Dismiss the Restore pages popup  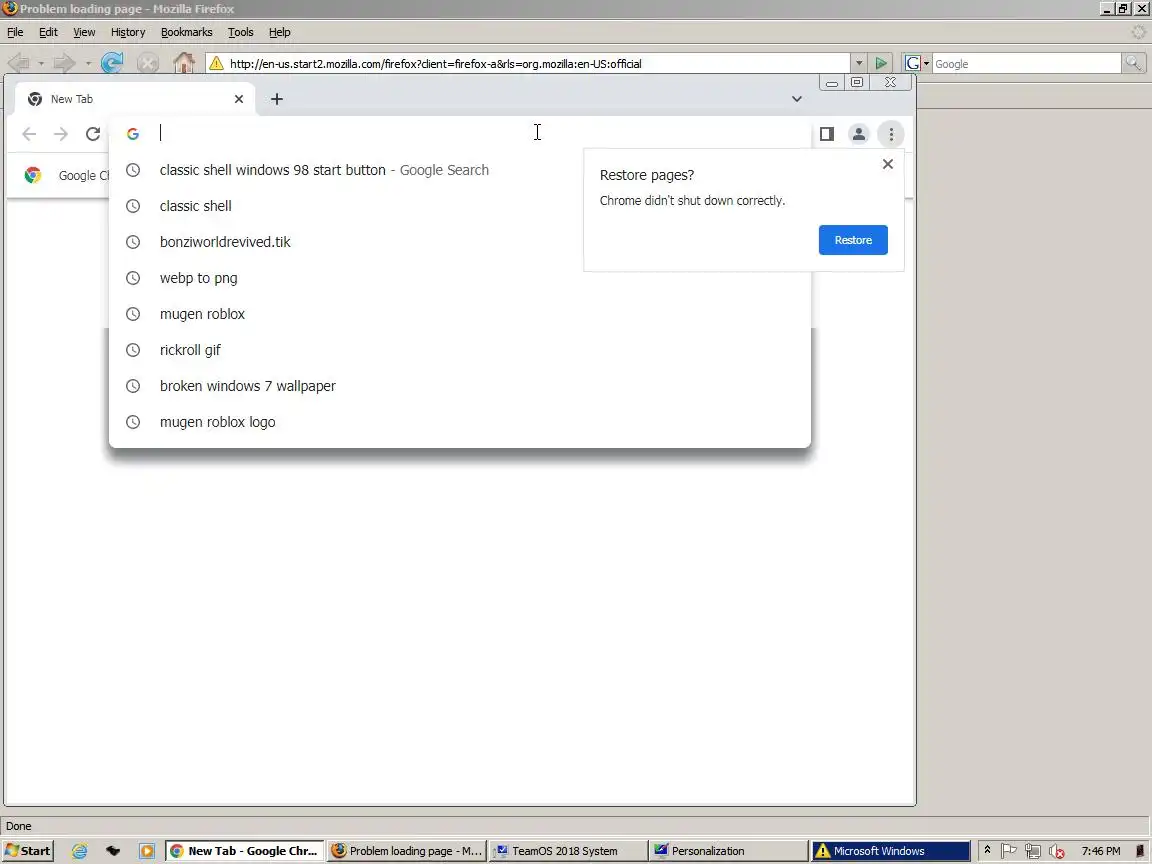click(x=888, y=164)
